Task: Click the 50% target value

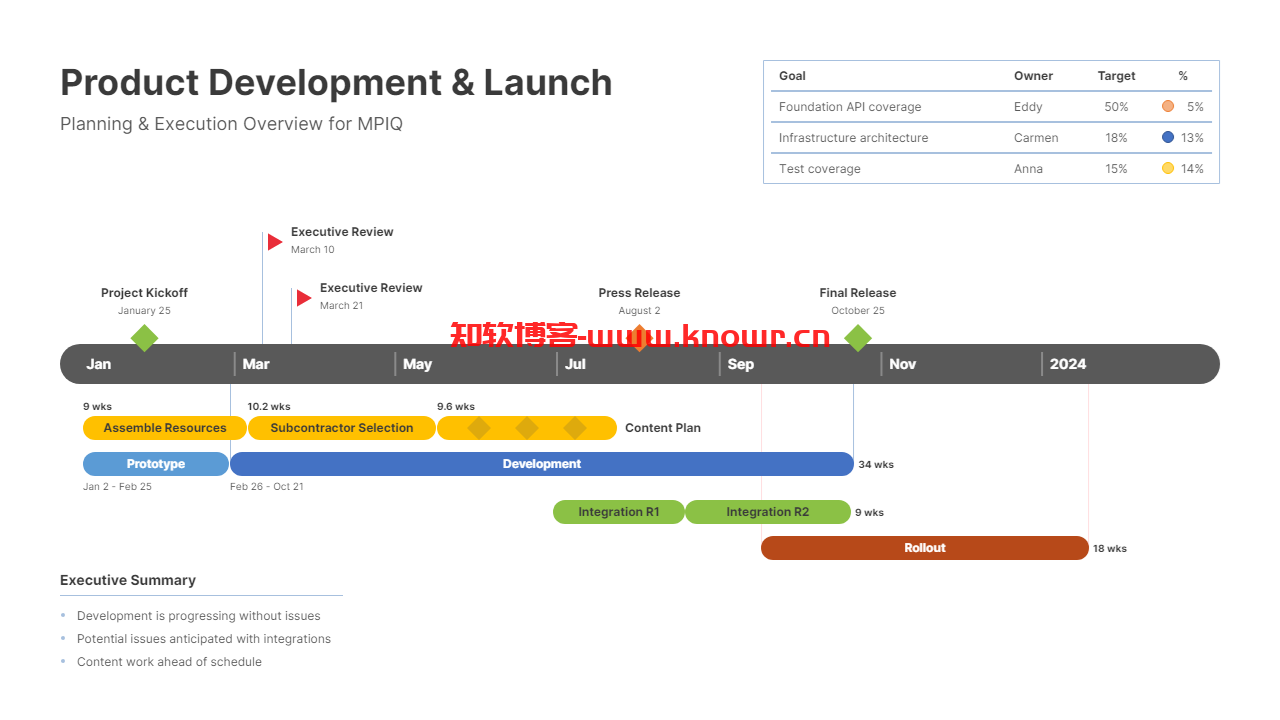Action: click(1117, 107)
